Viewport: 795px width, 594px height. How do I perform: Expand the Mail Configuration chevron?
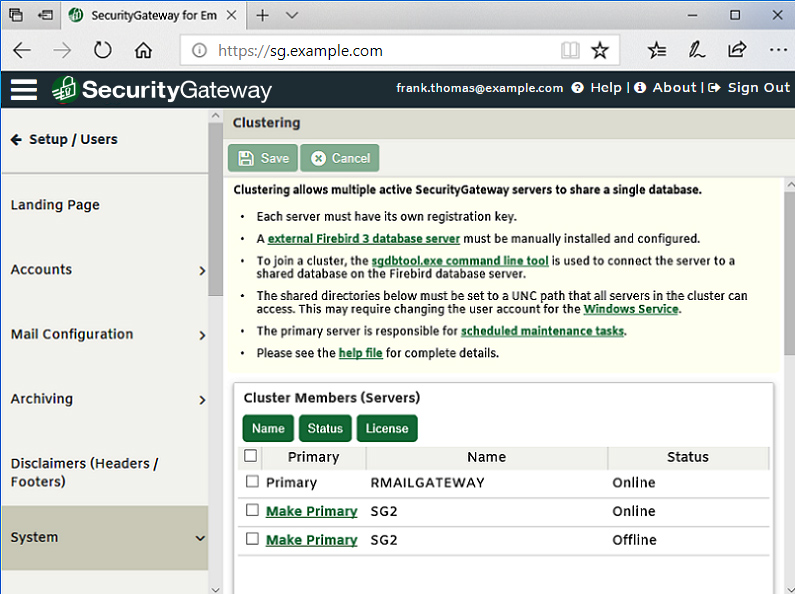click(x=202, y=336)
